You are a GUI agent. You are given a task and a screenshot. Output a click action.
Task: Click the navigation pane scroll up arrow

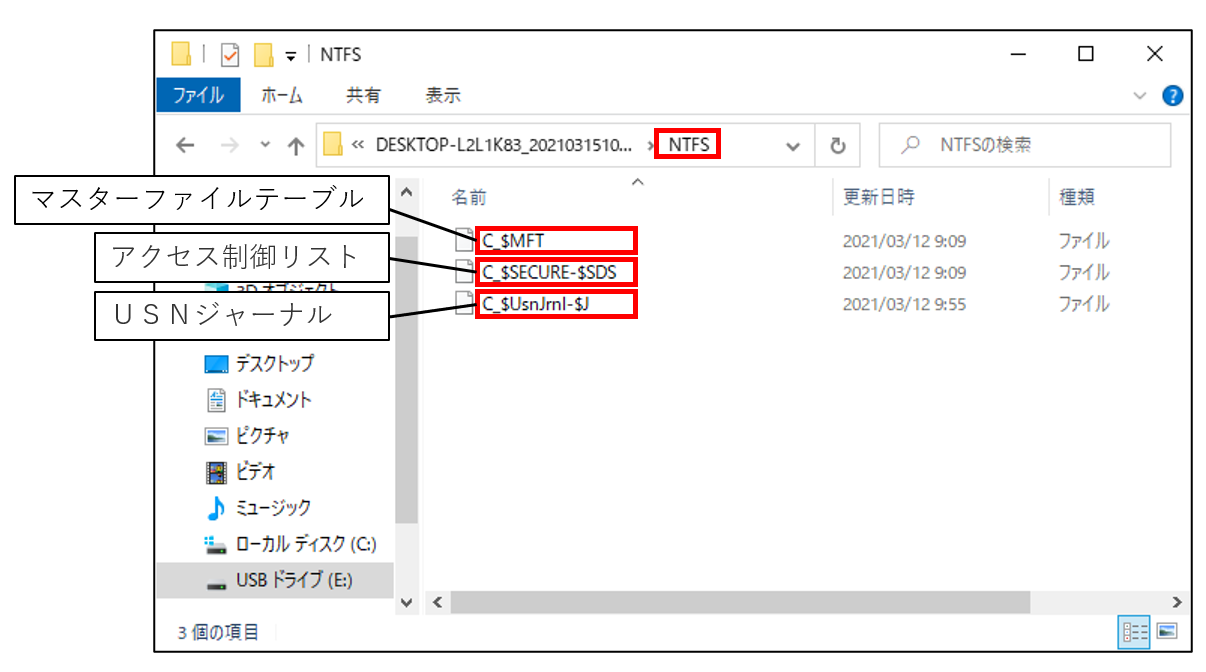406,191
